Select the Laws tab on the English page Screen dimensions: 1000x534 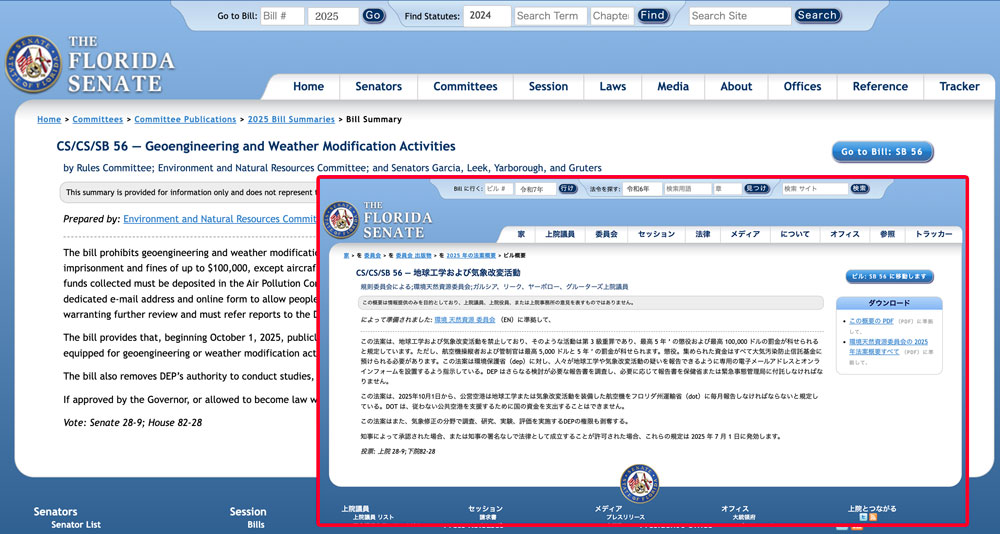pos(613,87)
